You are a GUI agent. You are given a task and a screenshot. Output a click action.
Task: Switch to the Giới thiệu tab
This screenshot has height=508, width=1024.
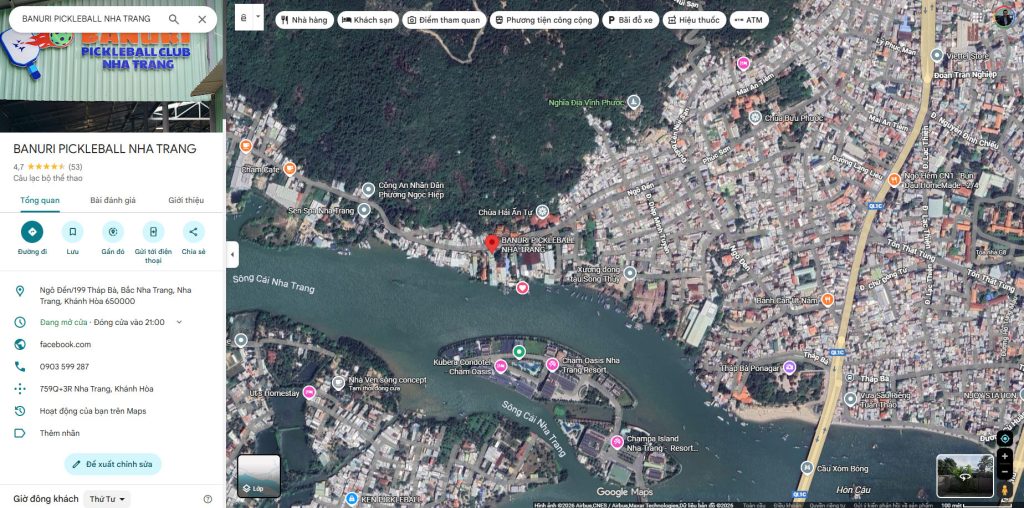(186, 200)
